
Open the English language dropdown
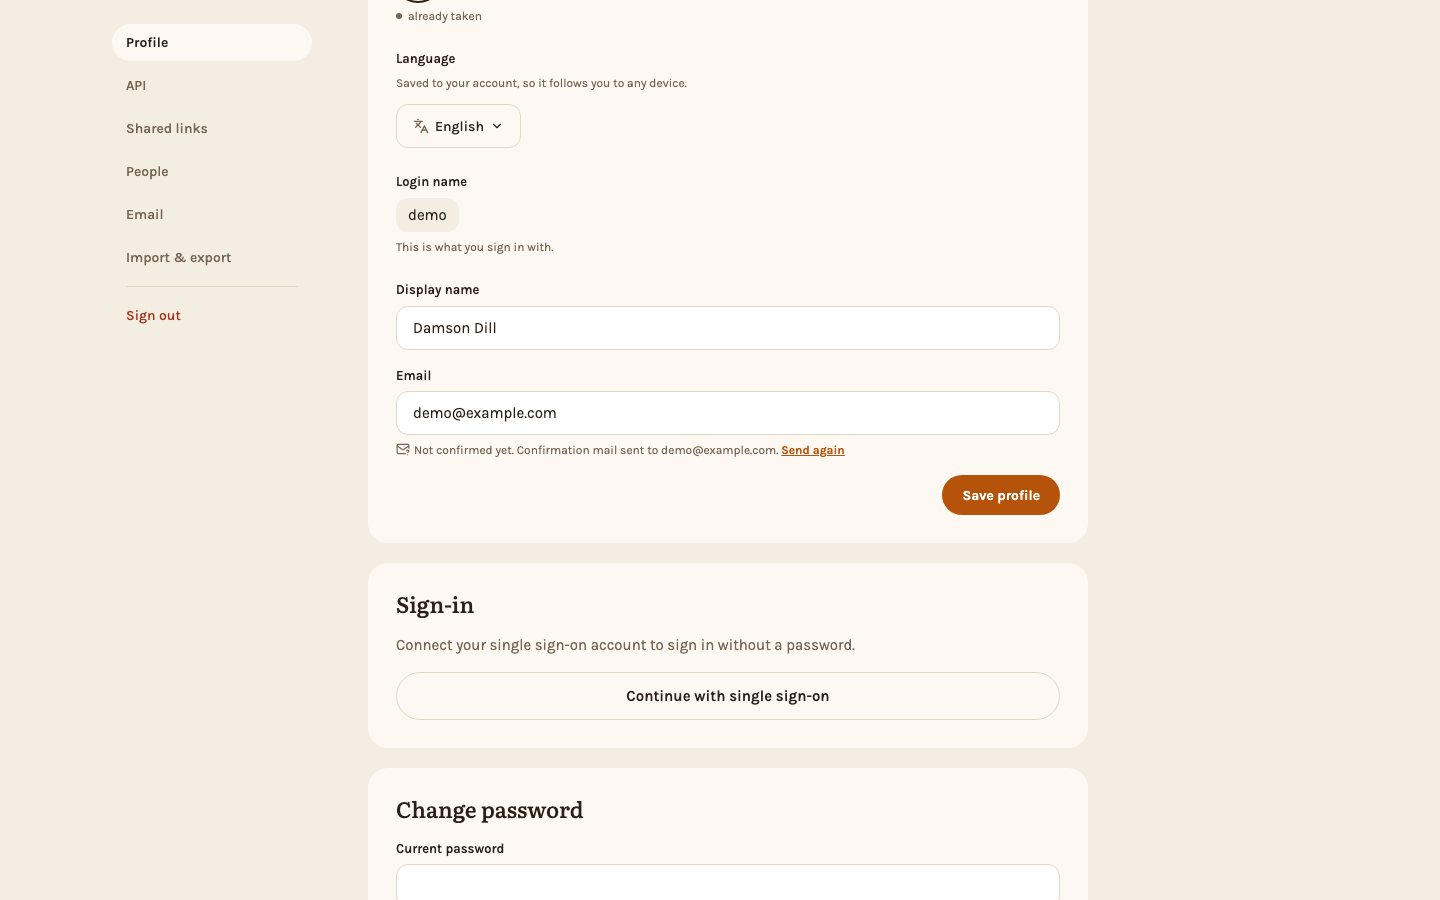click(458, 126)
